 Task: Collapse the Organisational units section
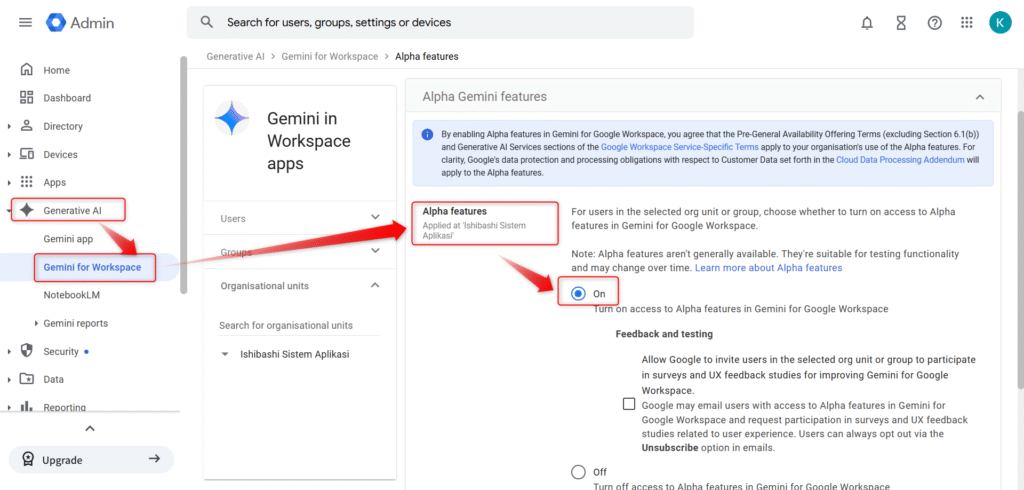point(375,286)
